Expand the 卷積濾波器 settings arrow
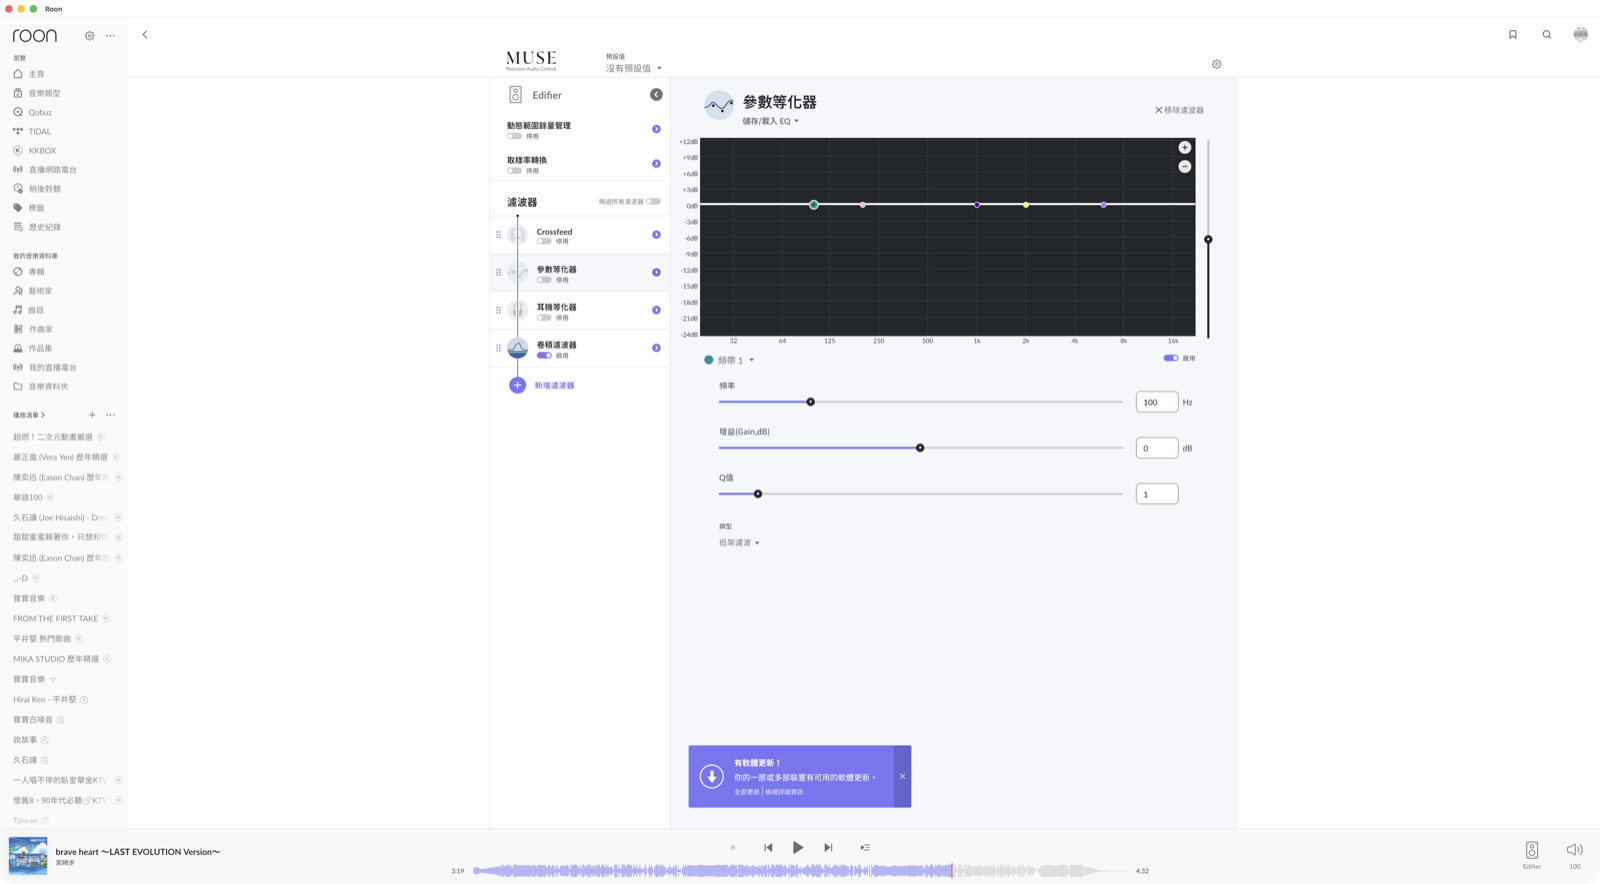This screenshot has width=1600, height=884. coord(656,348)
